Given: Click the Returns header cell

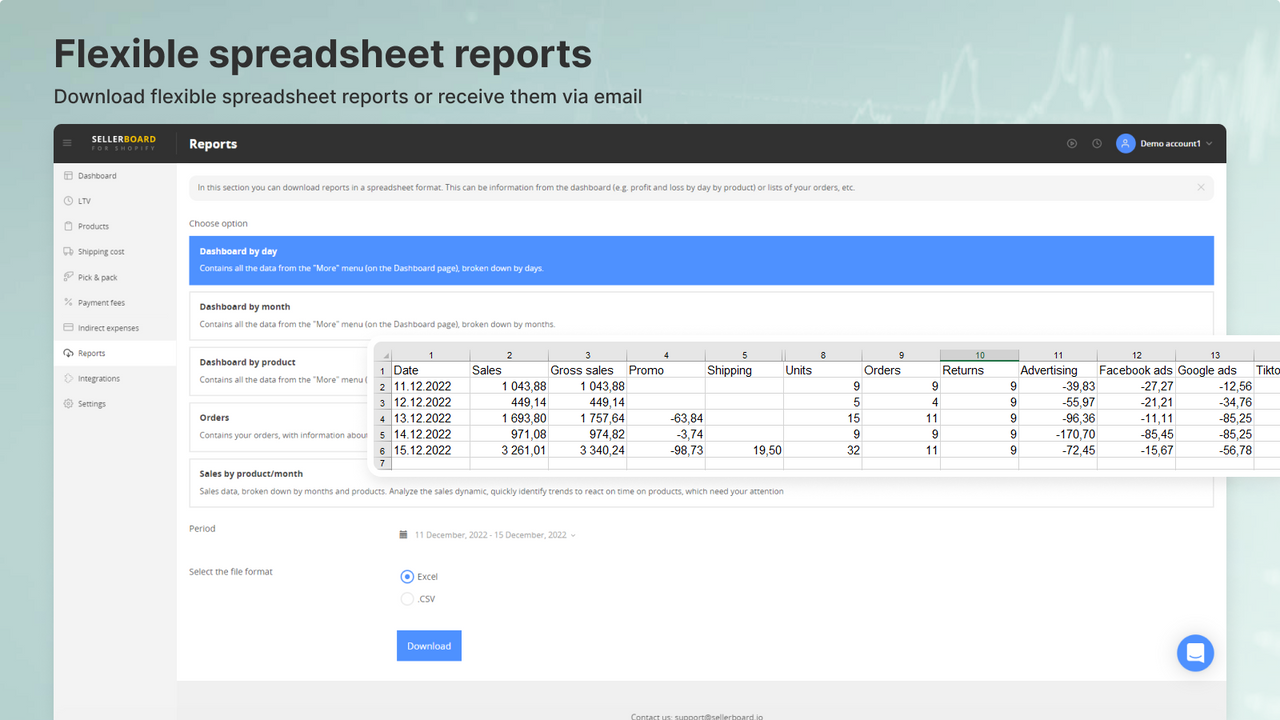Looking at the screenshot, I should [x=979, y=370].
